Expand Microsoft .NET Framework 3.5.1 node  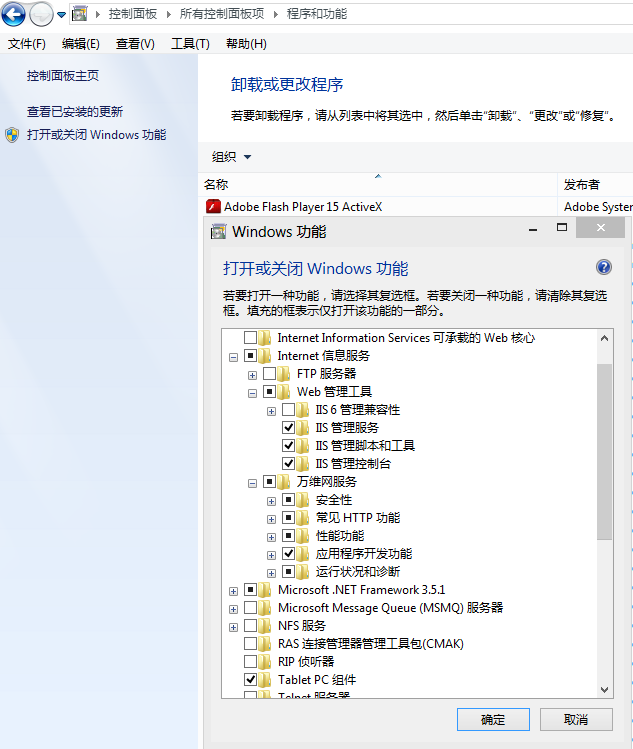(233, 592)
